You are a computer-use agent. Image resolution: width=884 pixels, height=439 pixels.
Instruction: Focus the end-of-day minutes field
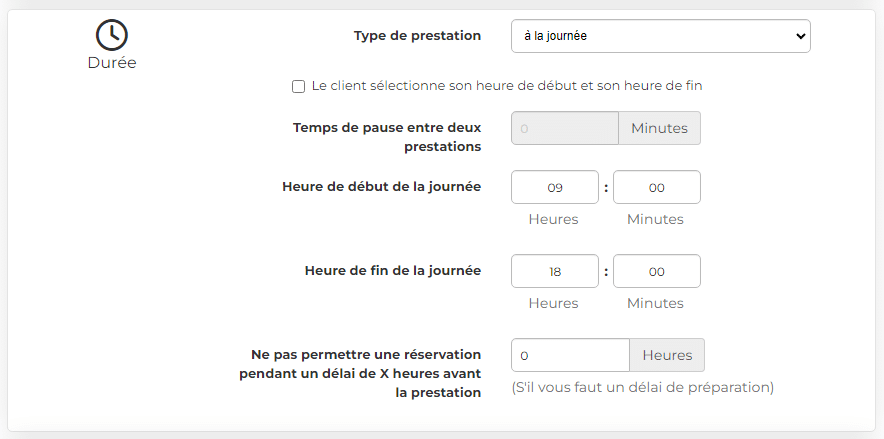pyautogui.click(x=657, y=271)
